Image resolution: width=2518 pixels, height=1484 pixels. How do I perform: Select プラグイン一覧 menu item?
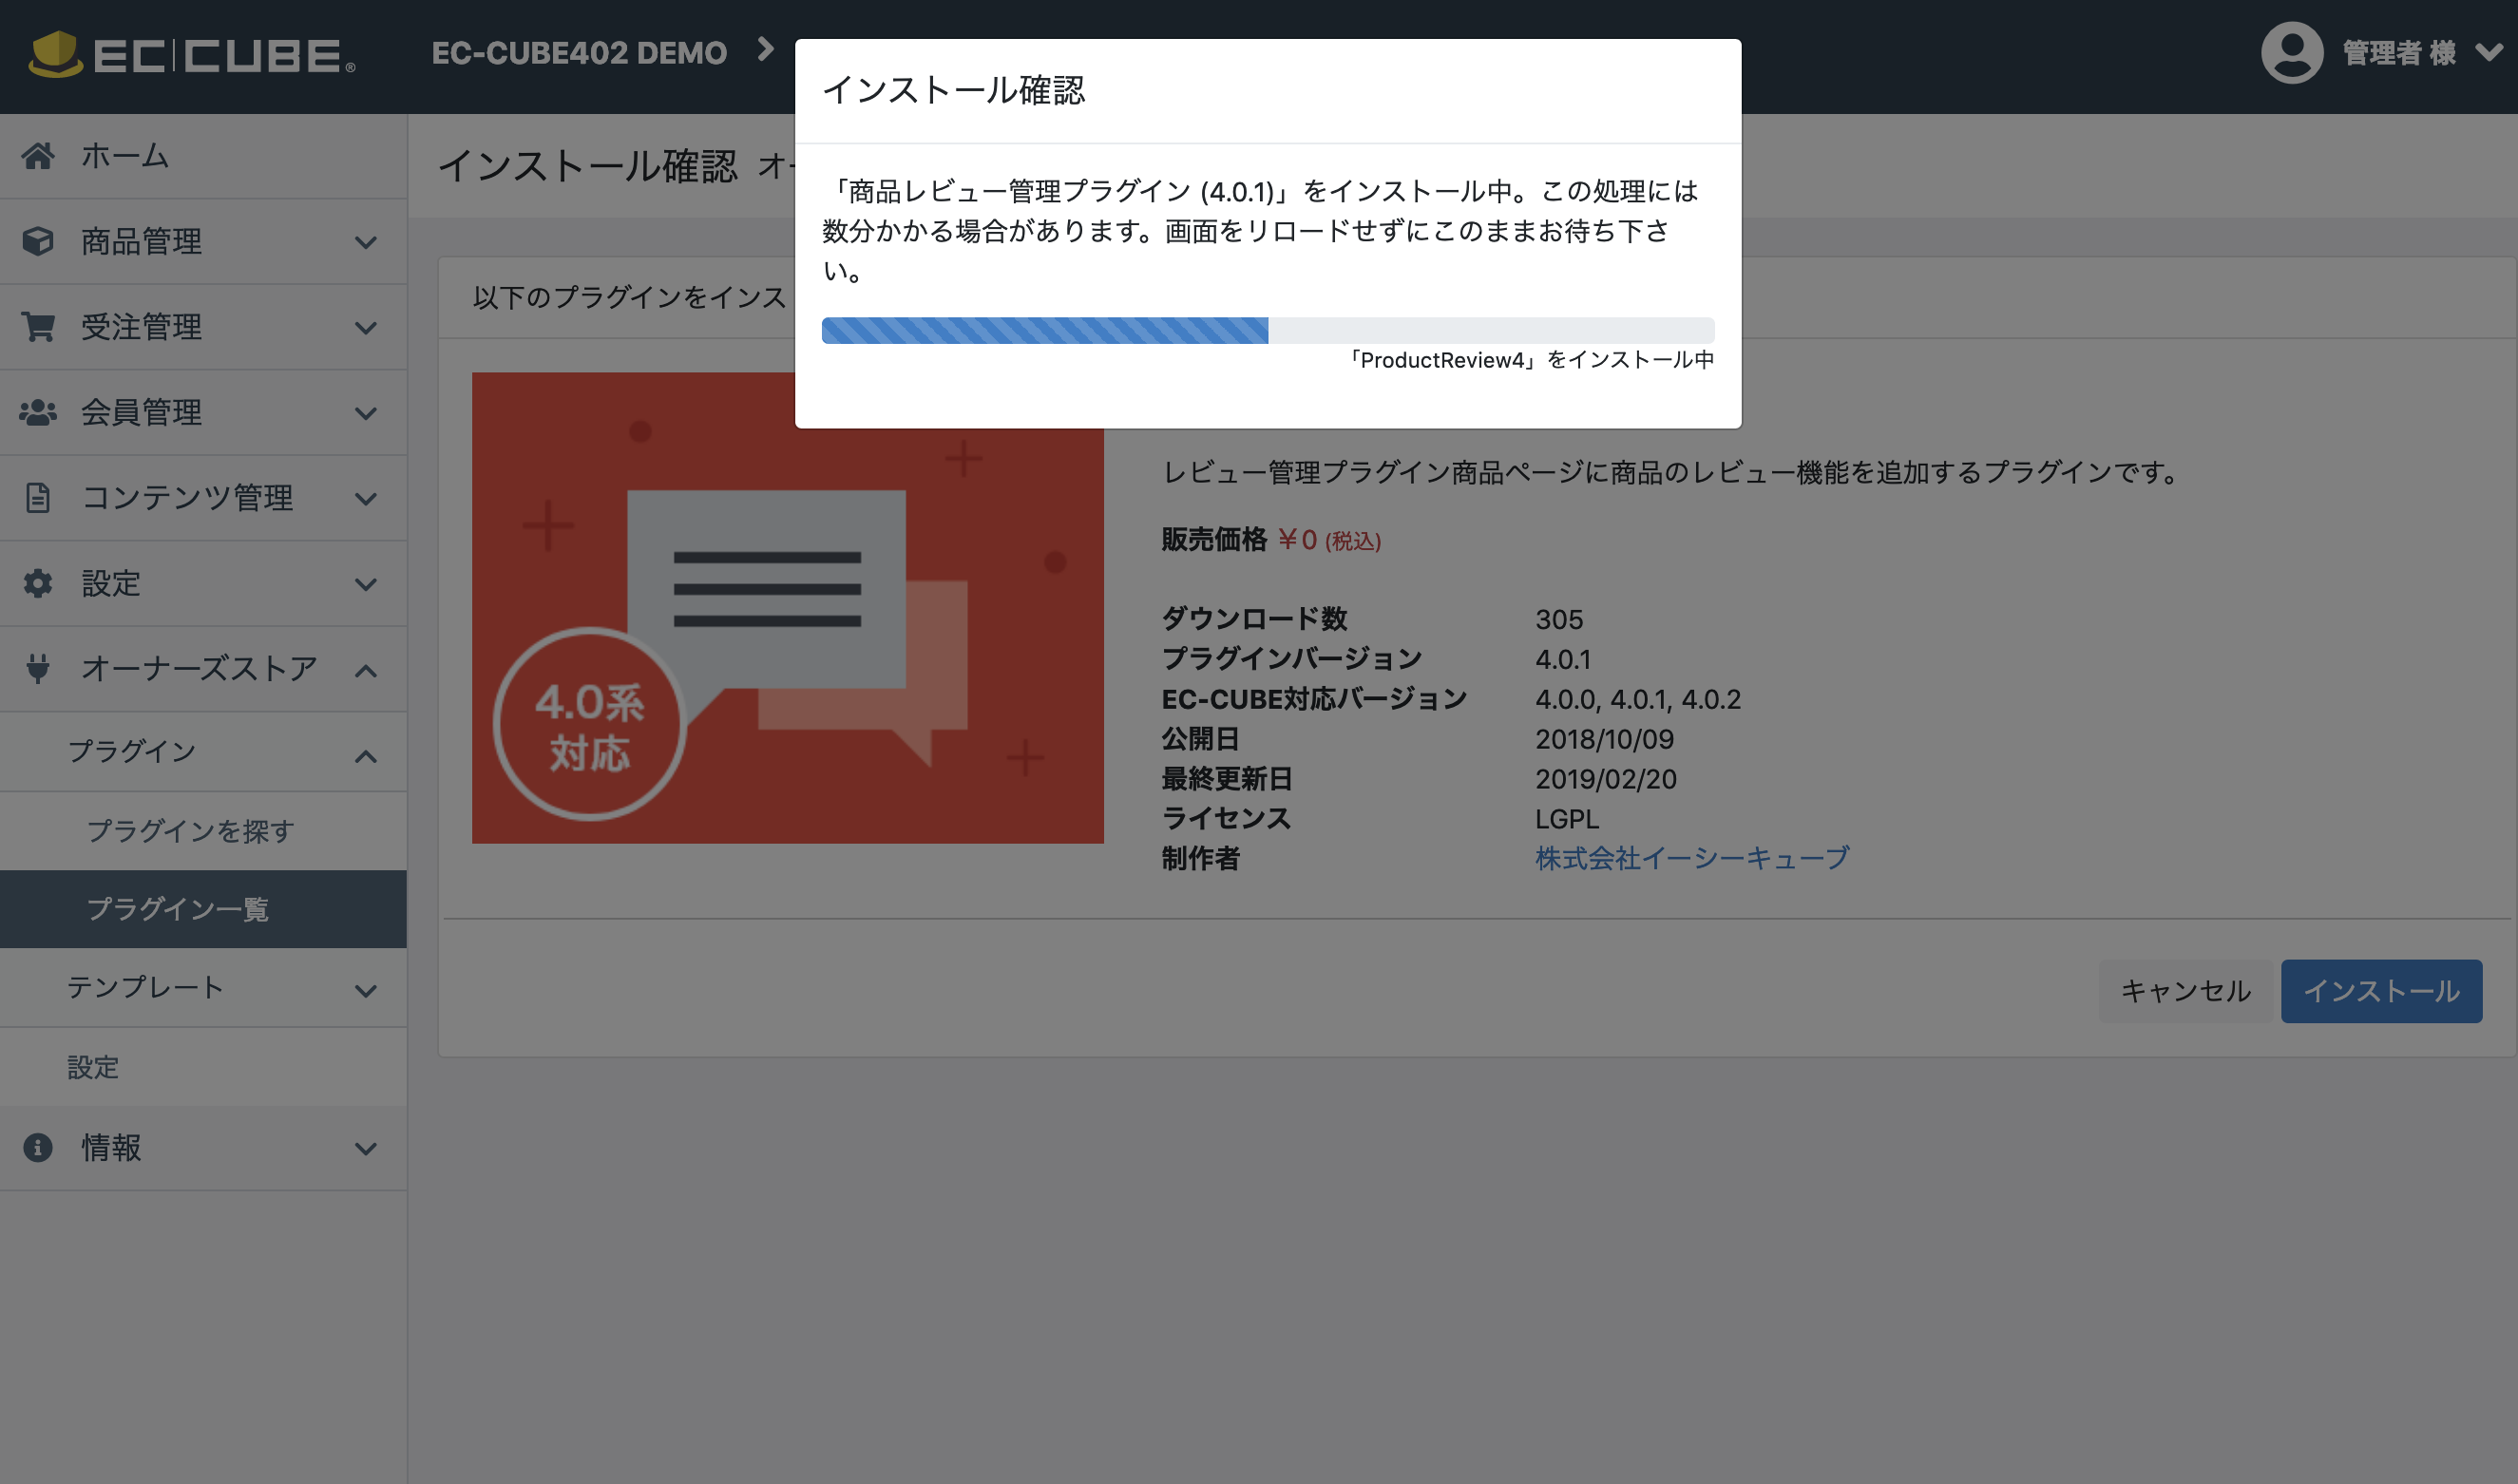pyautogui.click(x=178, y=909)
